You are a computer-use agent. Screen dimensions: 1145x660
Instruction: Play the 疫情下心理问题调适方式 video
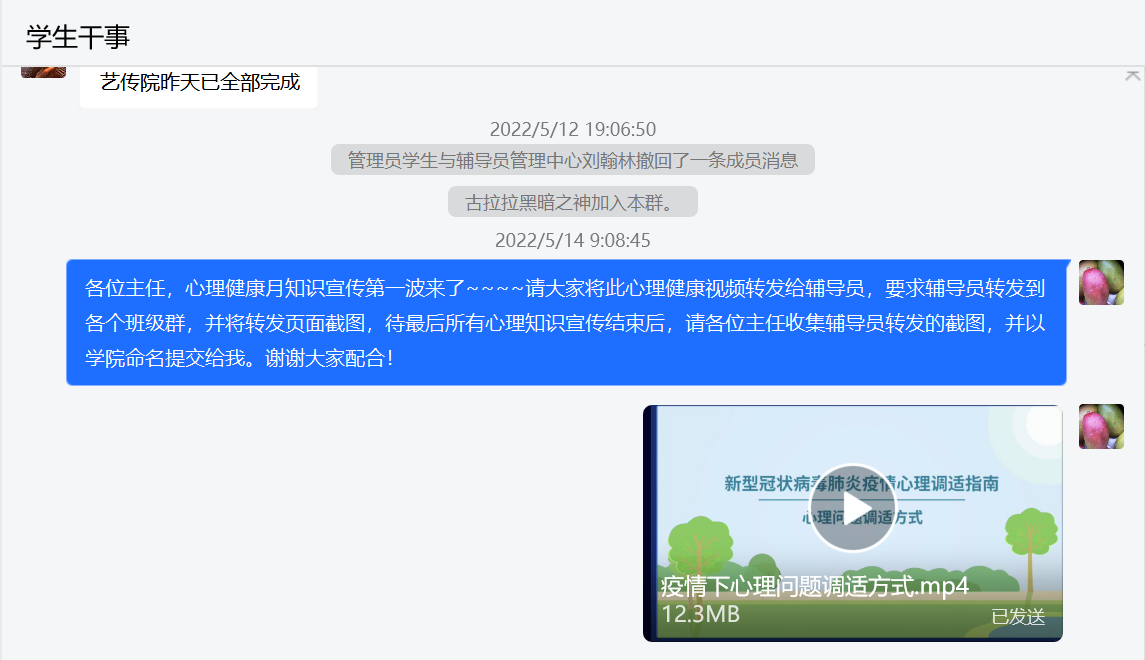click(852, 507)
